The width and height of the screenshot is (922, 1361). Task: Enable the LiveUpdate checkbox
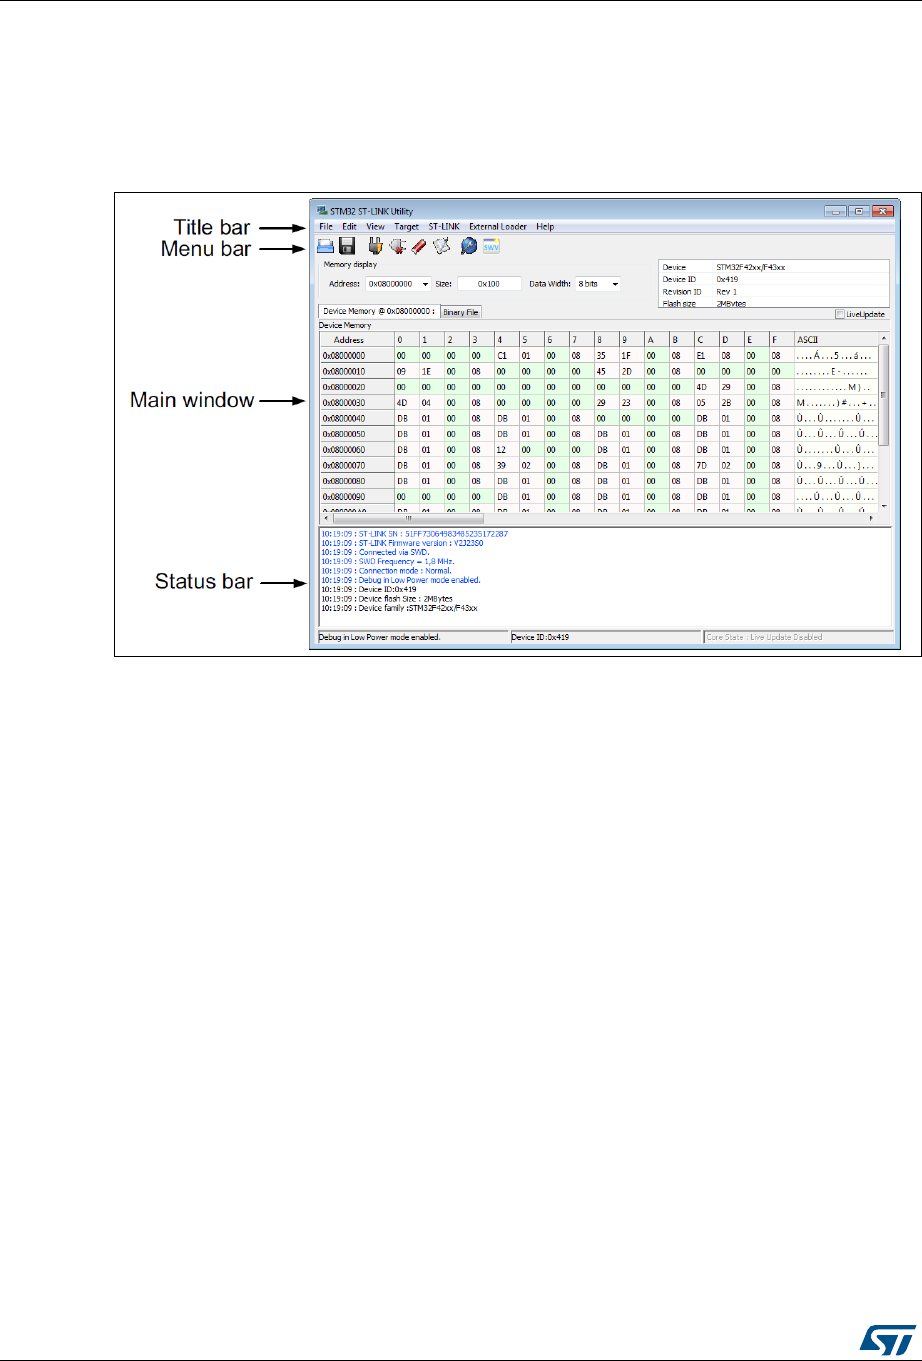(839, 314)
